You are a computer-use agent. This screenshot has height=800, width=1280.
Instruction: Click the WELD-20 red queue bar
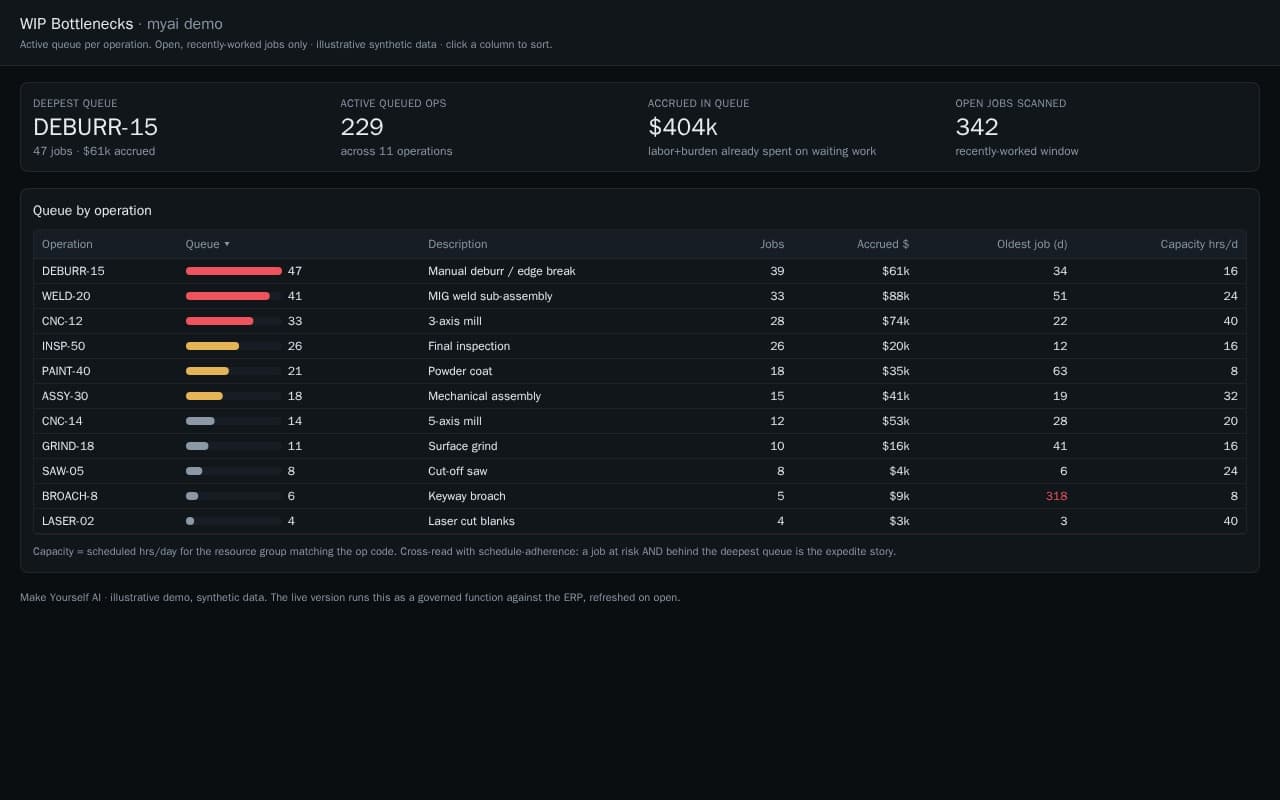[x=228, y=296]
